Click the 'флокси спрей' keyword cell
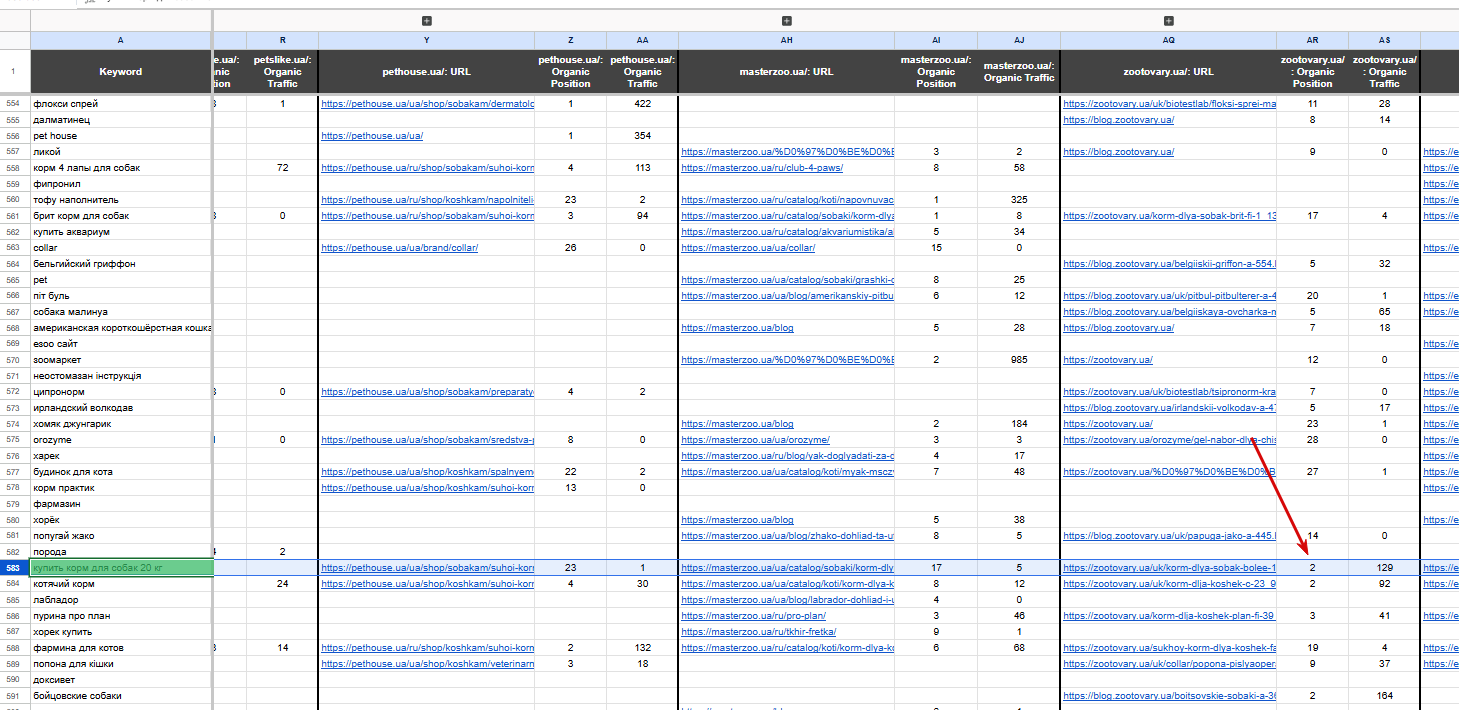Viewport: 1459px width, 710px height. 121,104
